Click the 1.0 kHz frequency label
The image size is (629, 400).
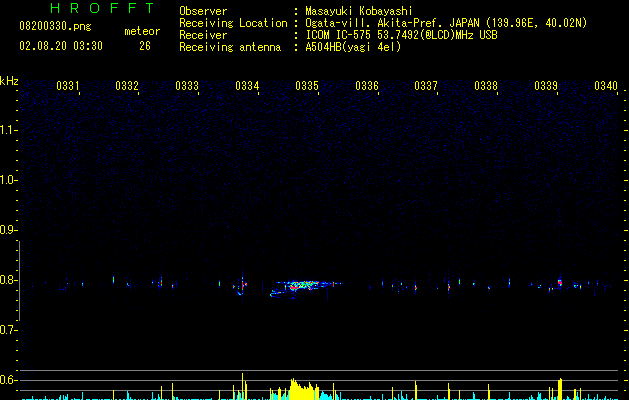pyautogui.click(x=8, y=180)
